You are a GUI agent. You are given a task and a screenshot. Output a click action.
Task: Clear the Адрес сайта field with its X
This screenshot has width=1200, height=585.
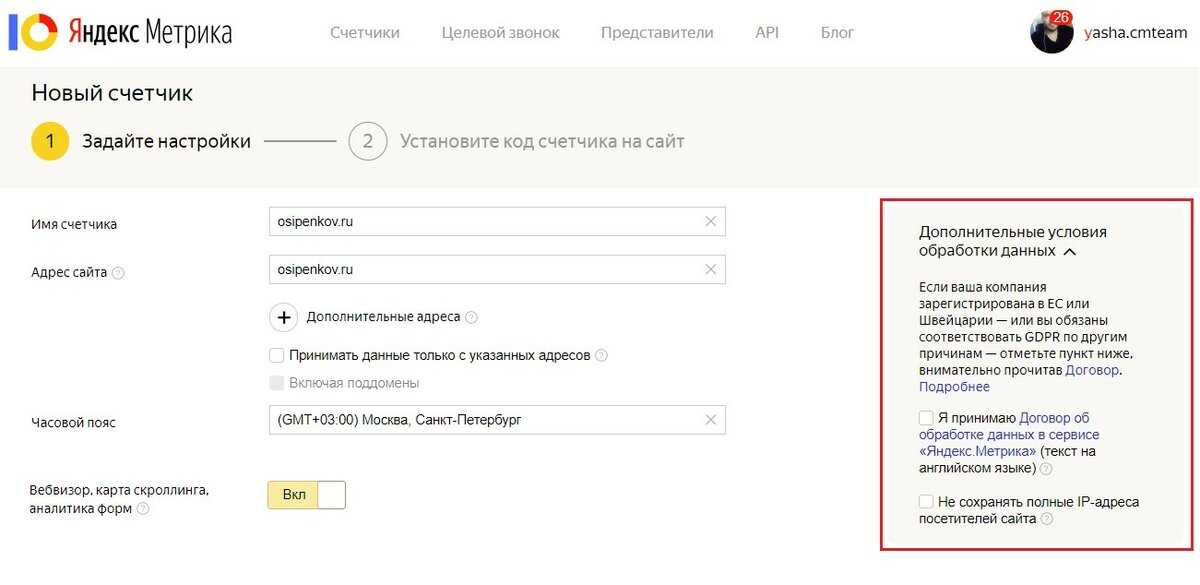coord(711,270)
